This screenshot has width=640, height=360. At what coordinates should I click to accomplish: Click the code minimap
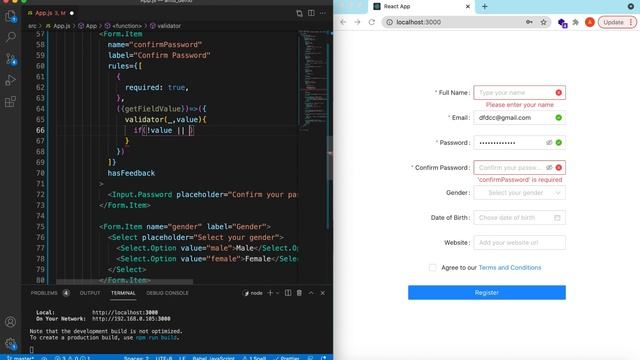(313, 80)
